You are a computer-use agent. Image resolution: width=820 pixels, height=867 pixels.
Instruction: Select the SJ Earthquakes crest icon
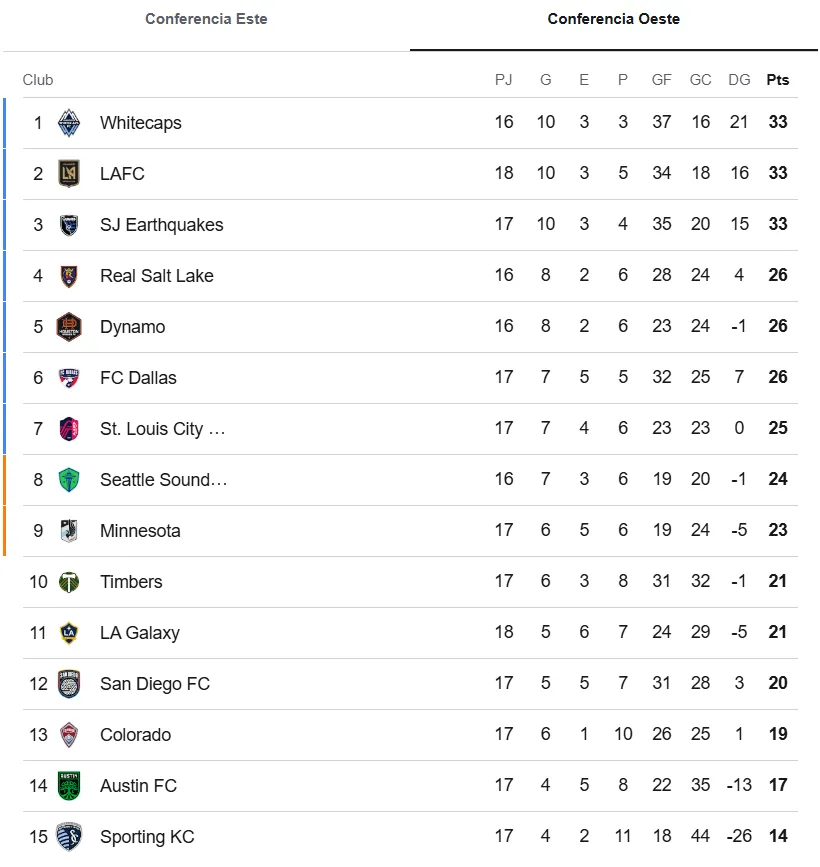pos(69,225)
